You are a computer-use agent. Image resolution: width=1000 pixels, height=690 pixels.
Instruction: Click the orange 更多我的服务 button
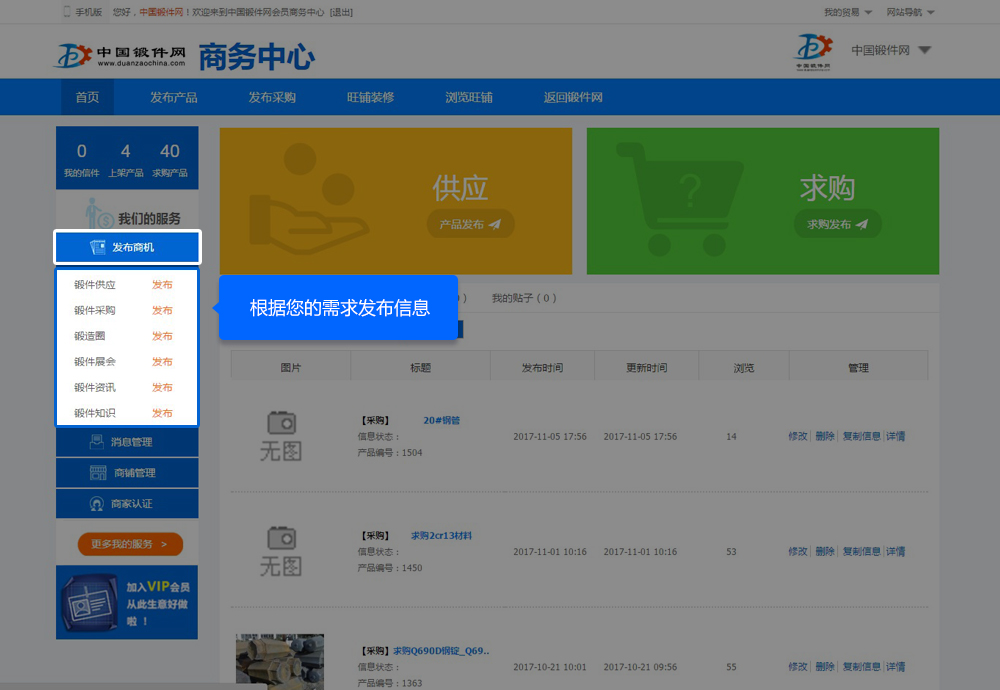tap(130, 544)
